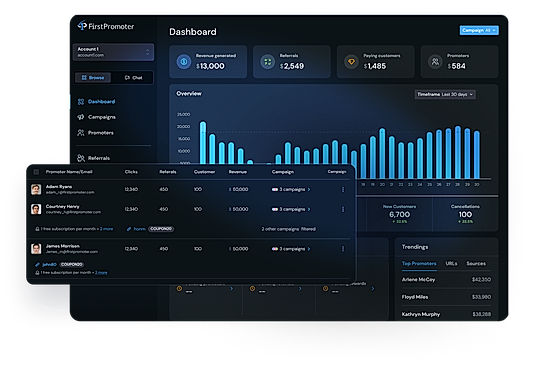This screenshot has width=543, height=368.
Task: Click Arlene McCoy in Trendings list
Action: tap(418, 280)
